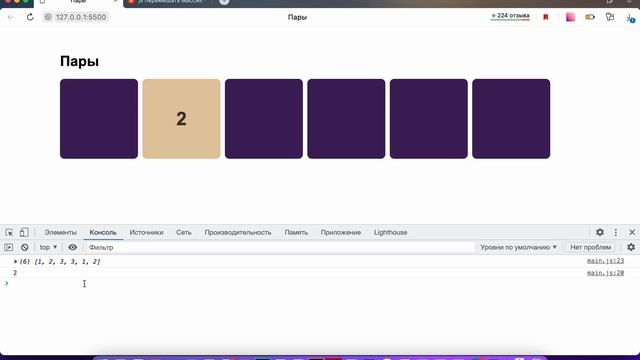Activate the inspect element picker icon
This screenshot has height=360, width=640.
click(x=9, y=232)
